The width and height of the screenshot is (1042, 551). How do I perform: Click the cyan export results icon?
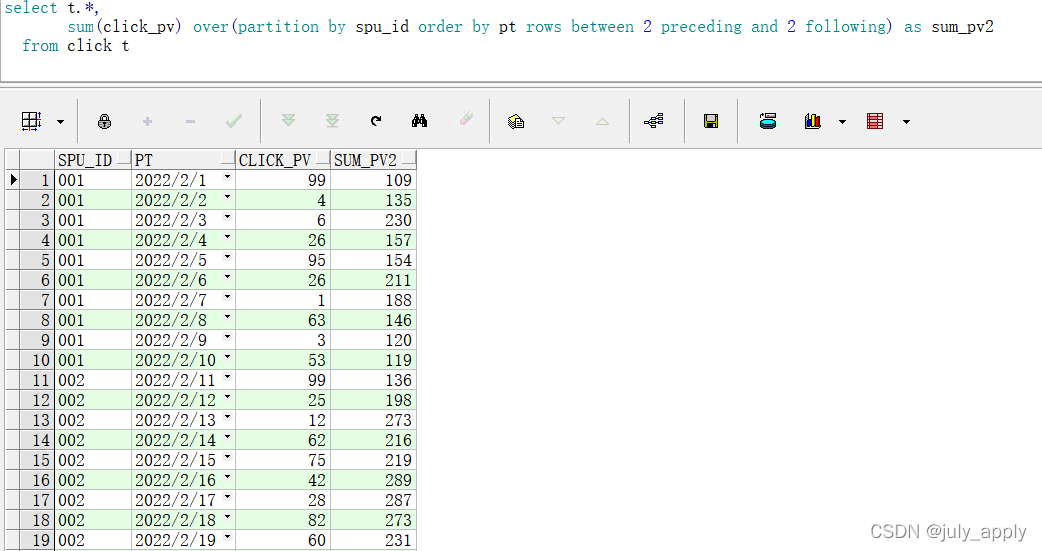[x=768, y=121]
